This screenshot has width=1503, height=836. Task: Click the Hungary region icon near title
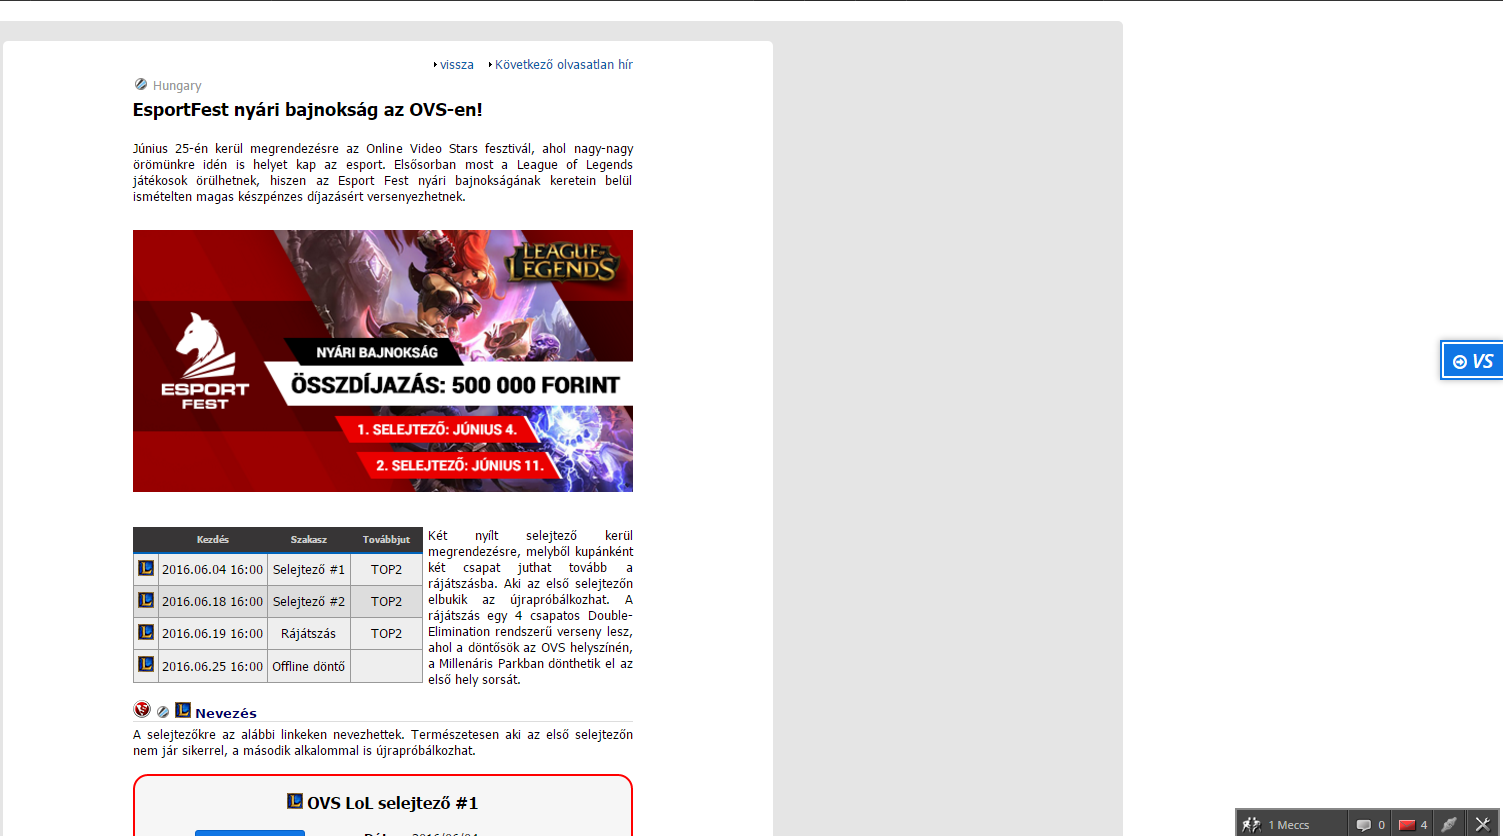tap(141, 85)
